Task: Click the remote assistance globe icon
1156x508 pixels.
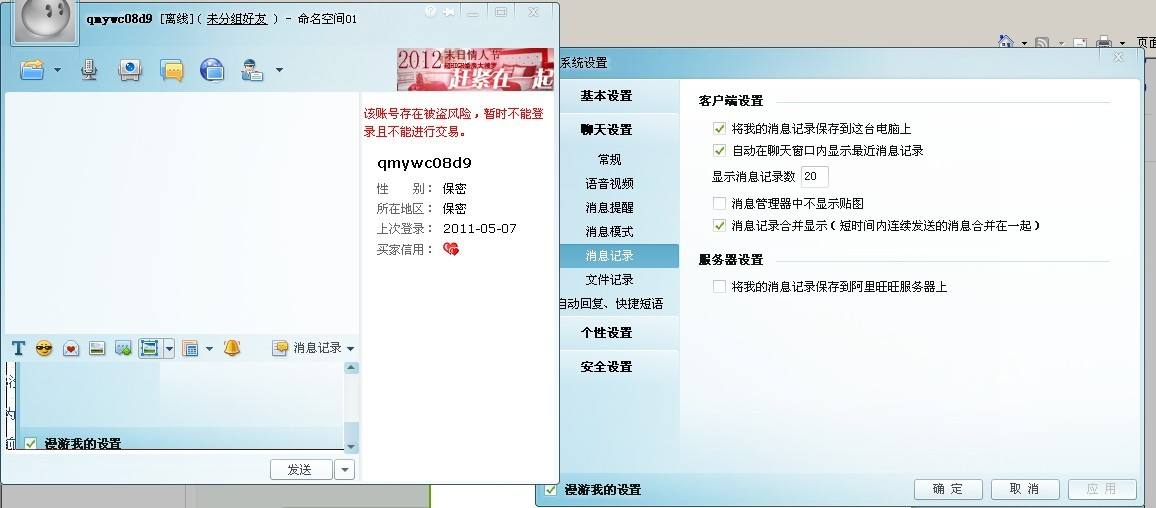Action: [x=212, y=70]
